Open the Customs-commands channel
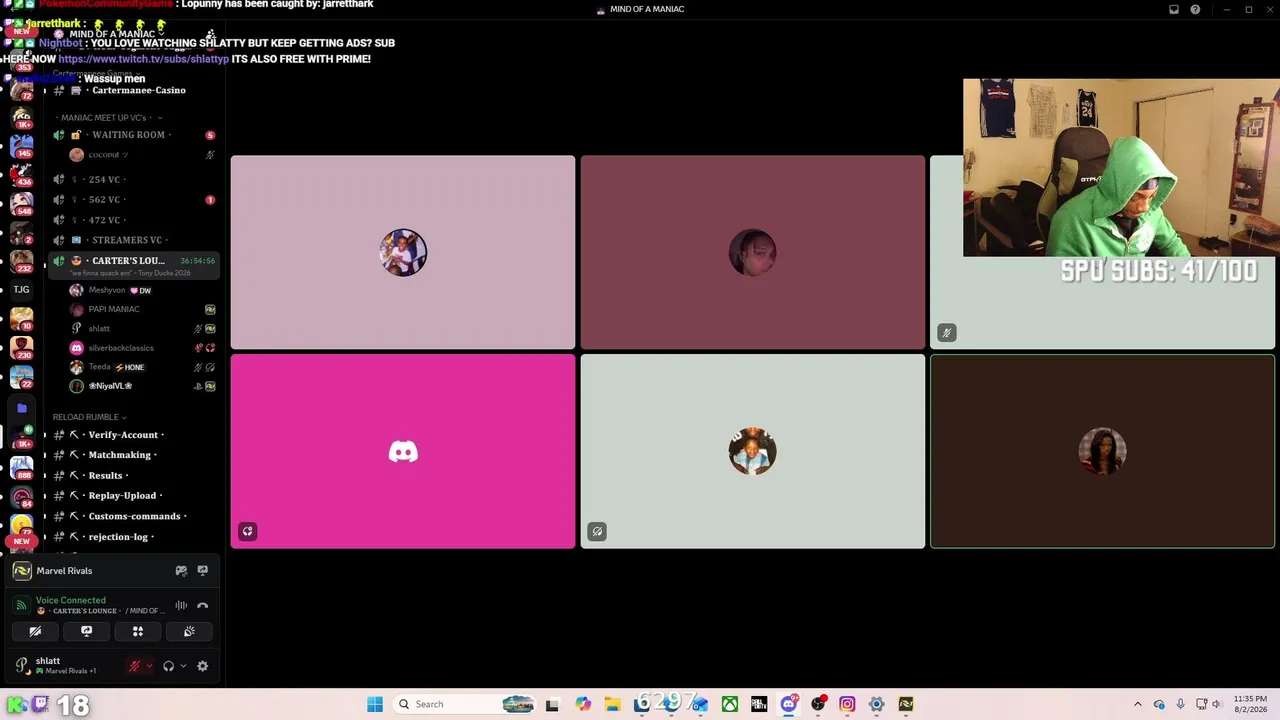The height and width of the screenshot is (720, 1280). [x=134, y=516]
